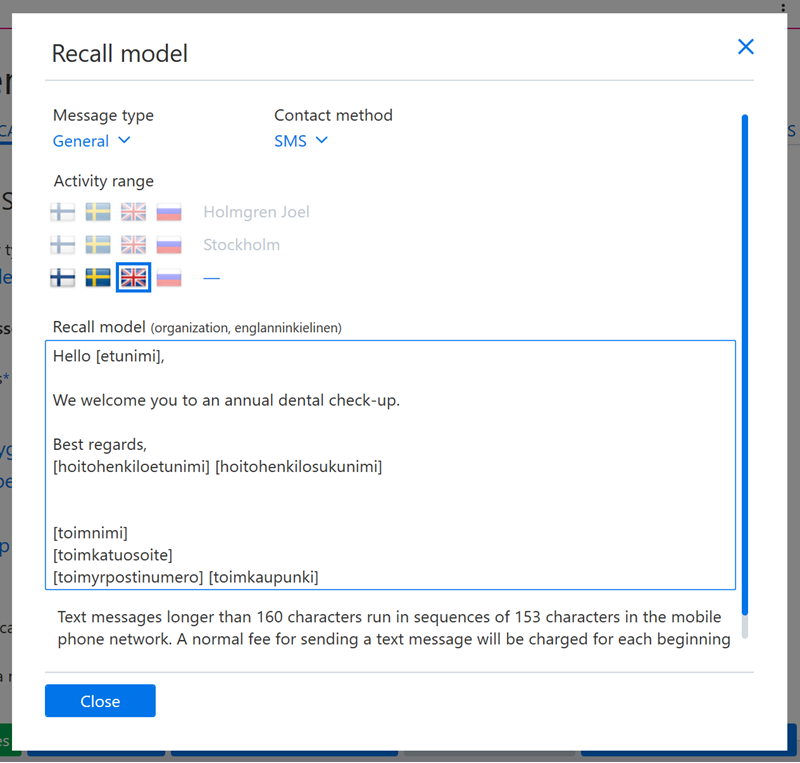Click inside the Recall model text area

tap(390, 465)
